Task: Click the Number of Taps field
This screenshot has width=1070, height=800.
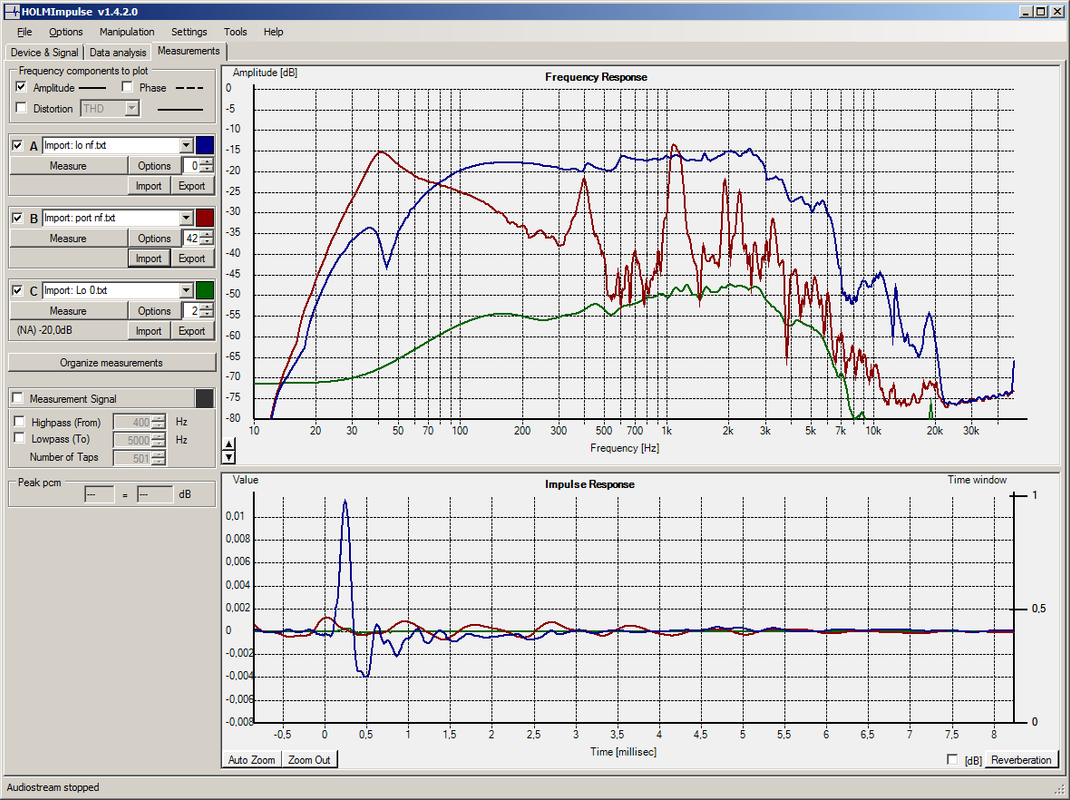Action: 132,458
